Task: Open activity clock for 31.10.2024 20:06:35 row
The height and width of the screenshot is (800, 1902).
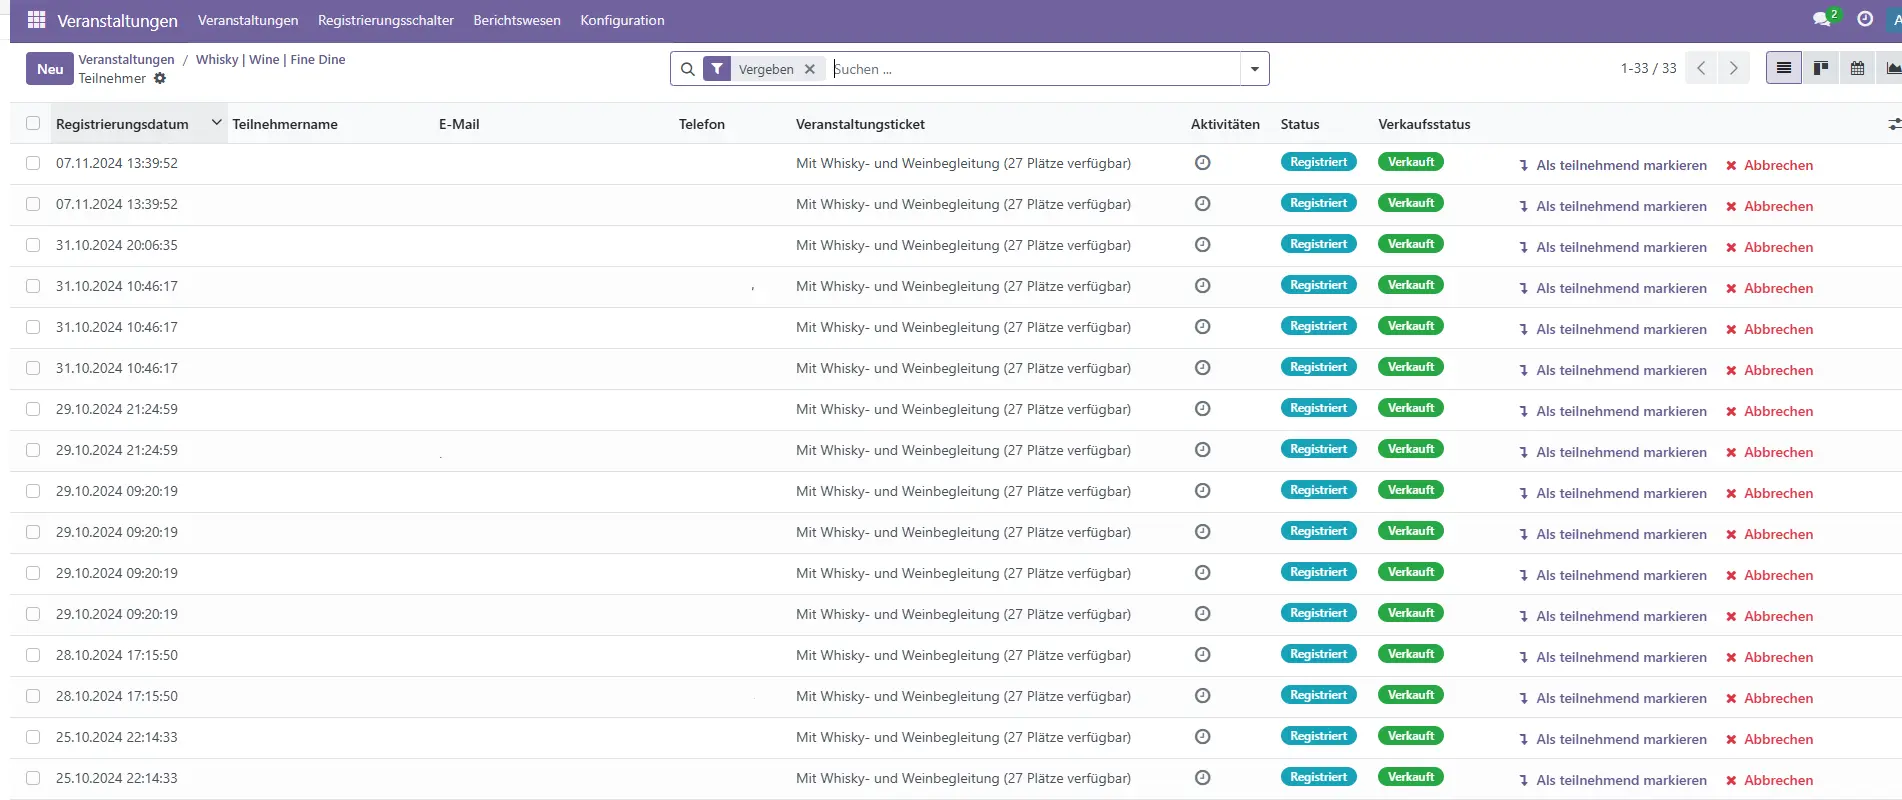Action: pos(1203,244)
